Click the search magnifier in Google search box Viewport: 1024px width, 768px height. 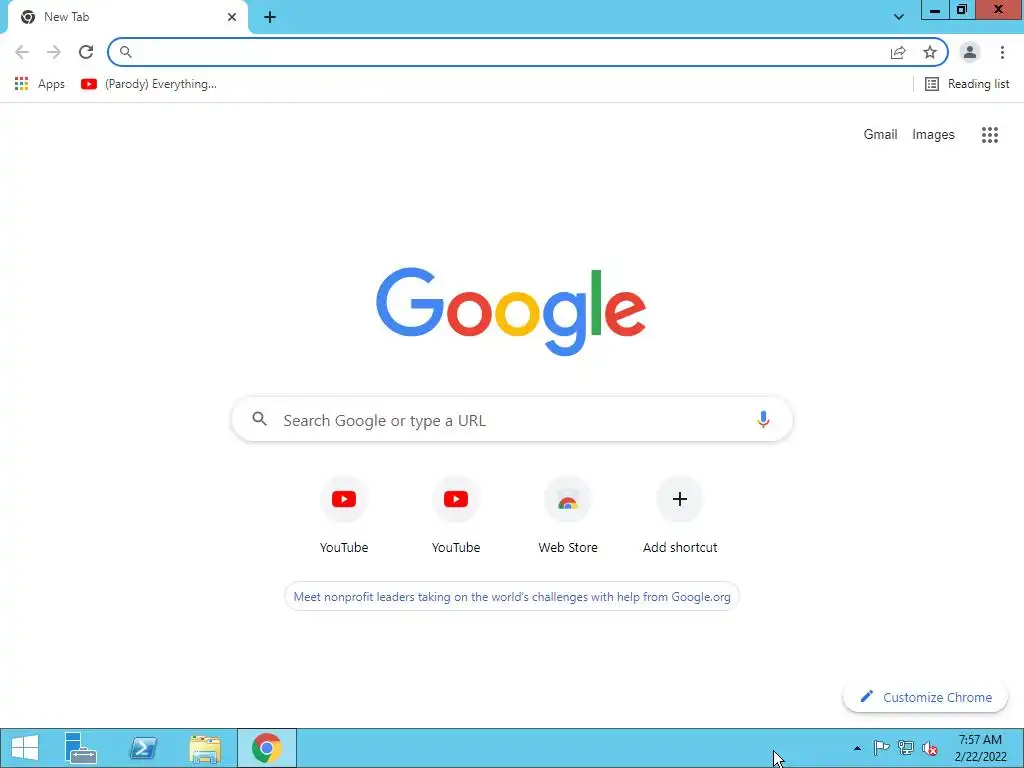(259, 419)
